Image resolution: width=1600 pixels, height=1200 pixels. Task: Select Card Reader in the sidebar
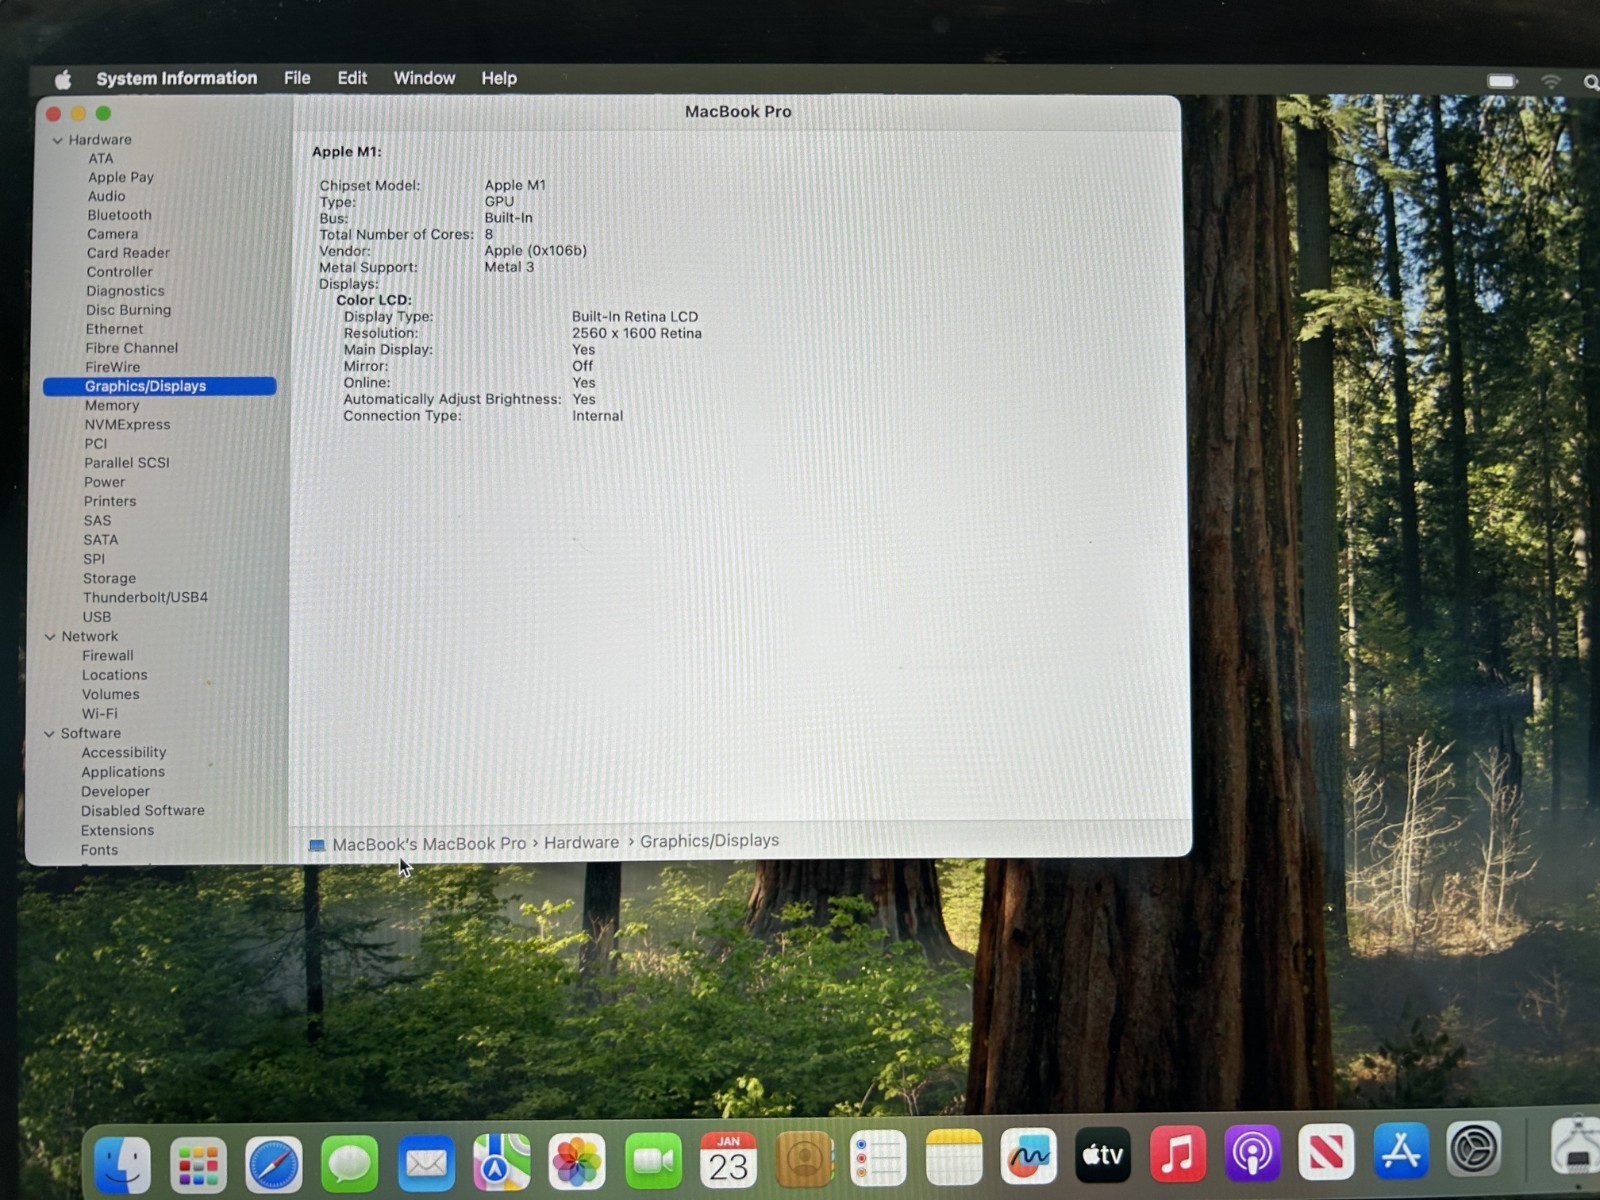(x=128, y=253)
